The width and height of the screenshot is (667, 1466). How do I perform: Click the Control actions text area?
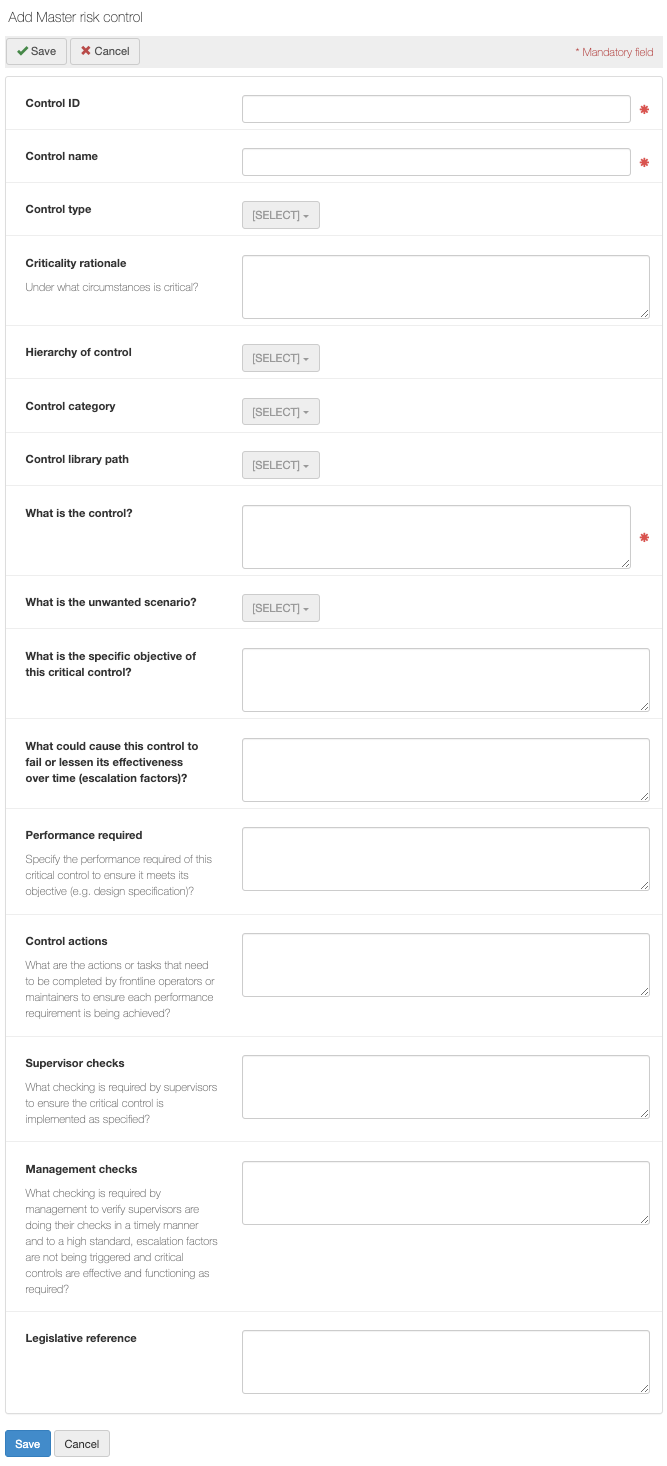tap(446, 965)
